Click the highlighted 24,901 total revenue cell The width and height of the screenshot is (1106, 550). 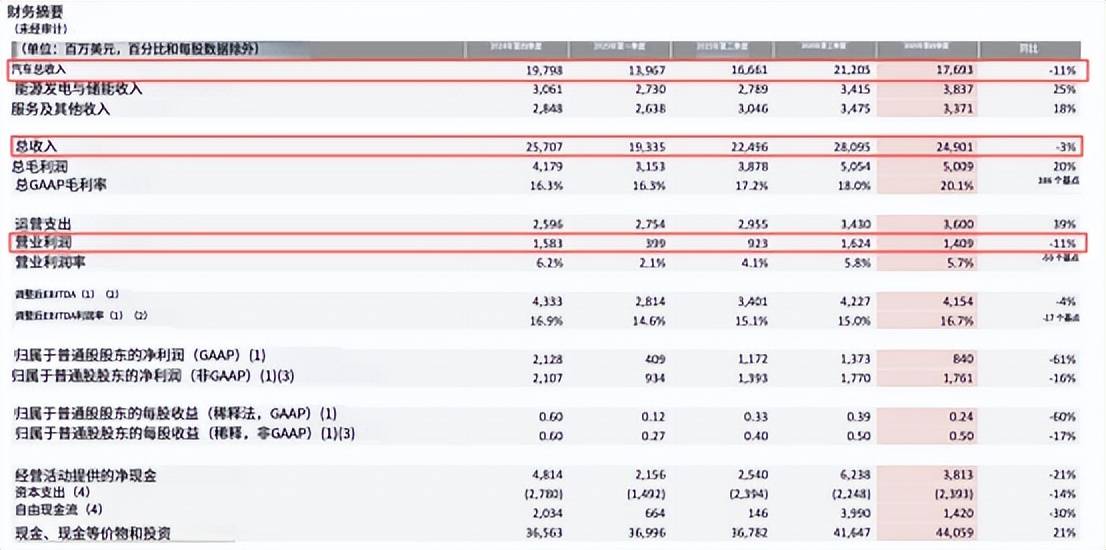coord(942,146)
